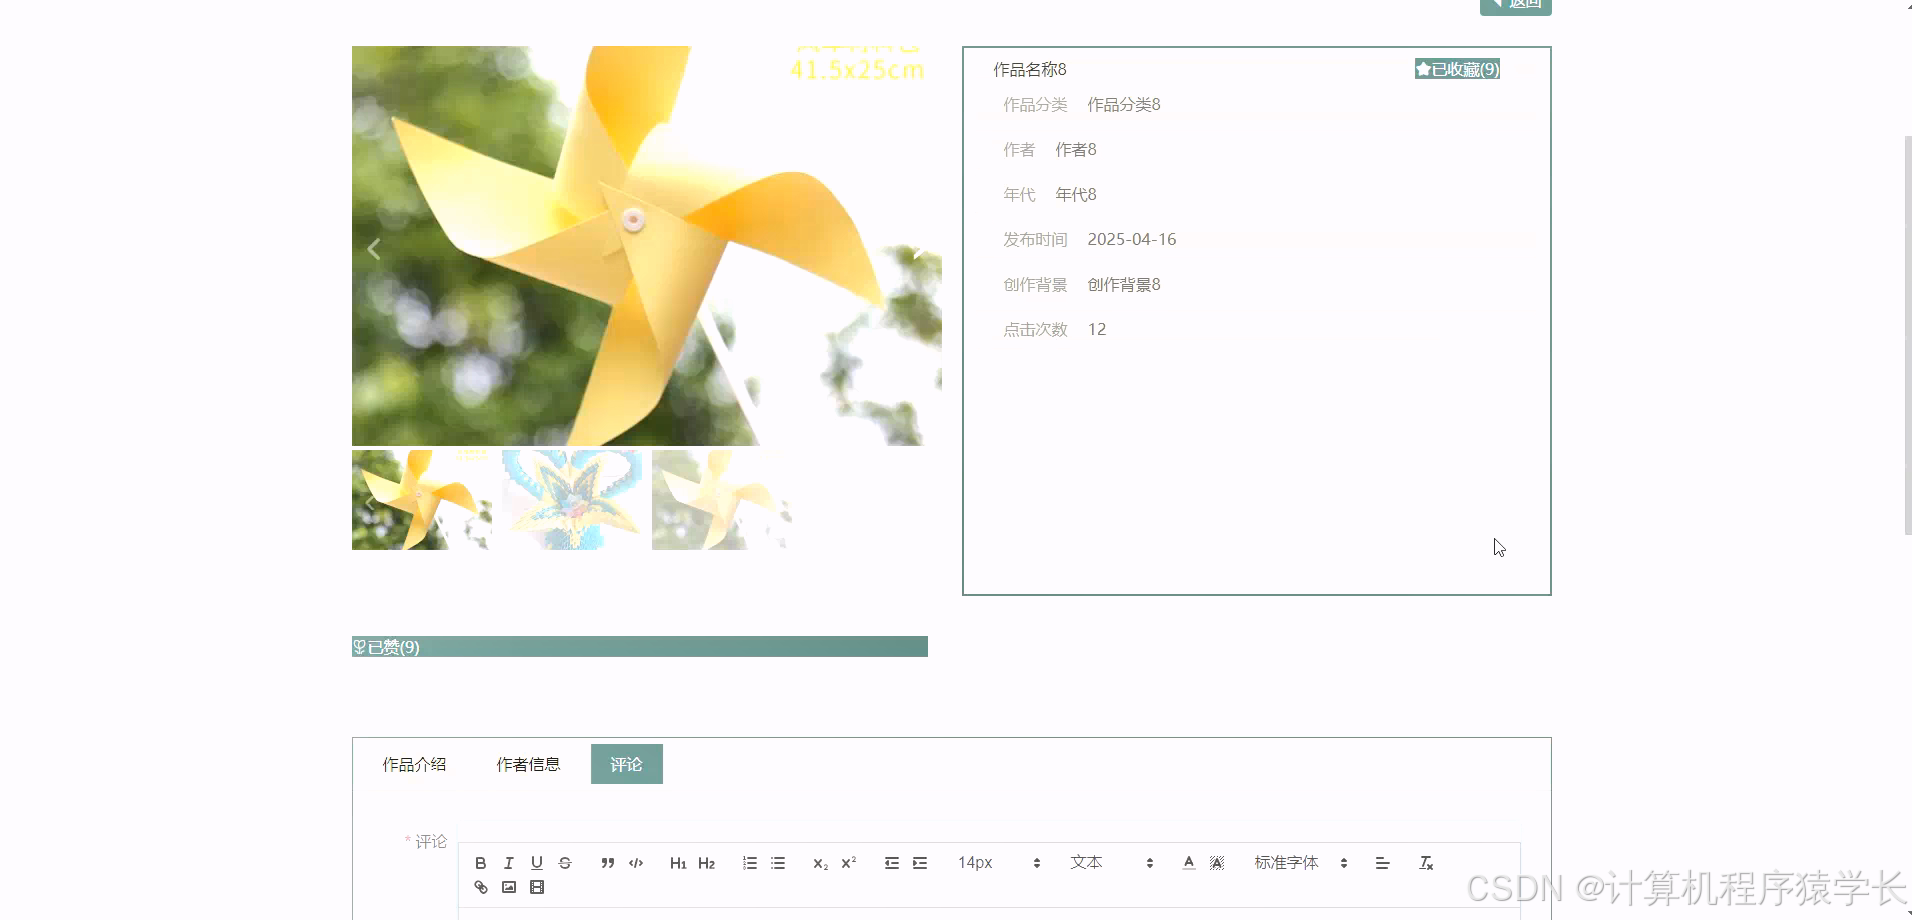
Task: Click the page vertical scrollbar
Action: [x=1907, y=335]
